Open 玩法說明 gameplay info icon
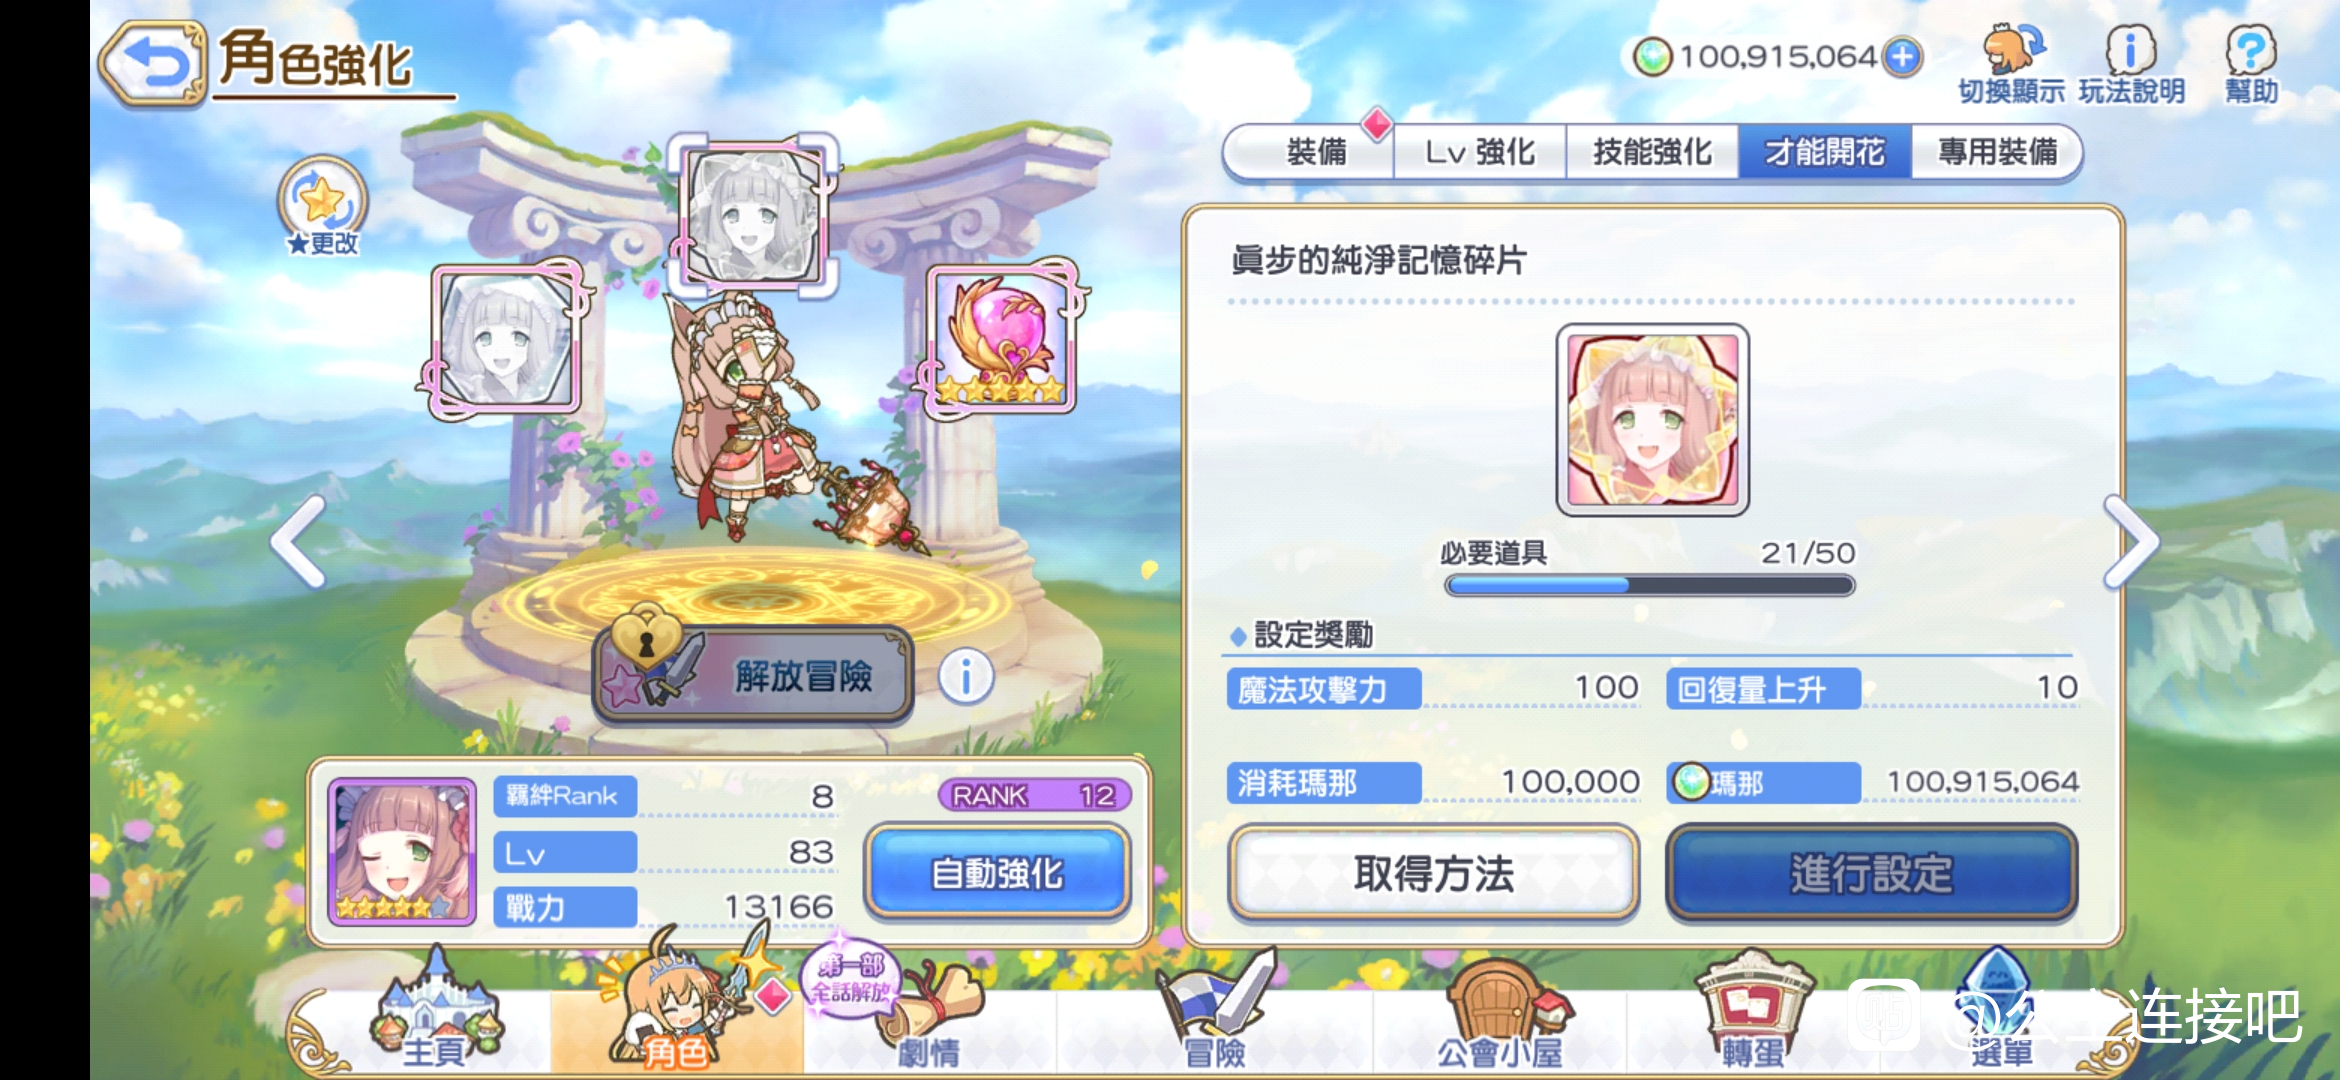2340x1080 pixels. [x=2131, y=64]
